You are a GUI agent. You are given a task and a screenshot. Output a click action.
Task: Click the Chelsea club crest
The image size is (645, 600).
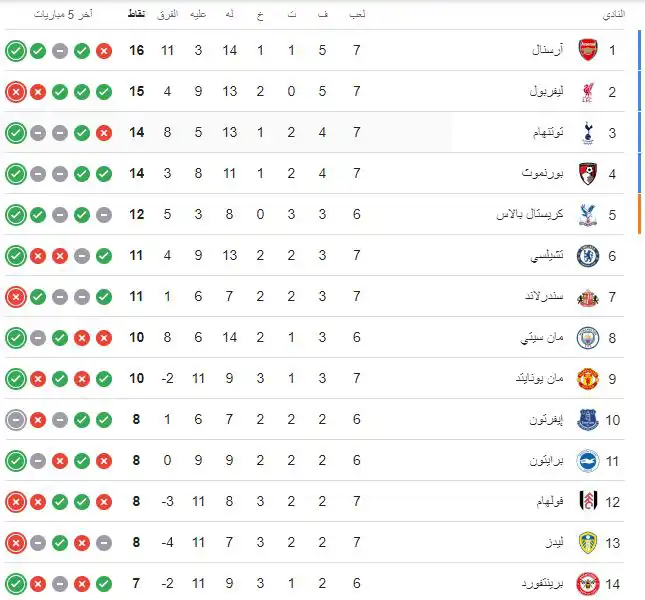(x=587, y=255)
